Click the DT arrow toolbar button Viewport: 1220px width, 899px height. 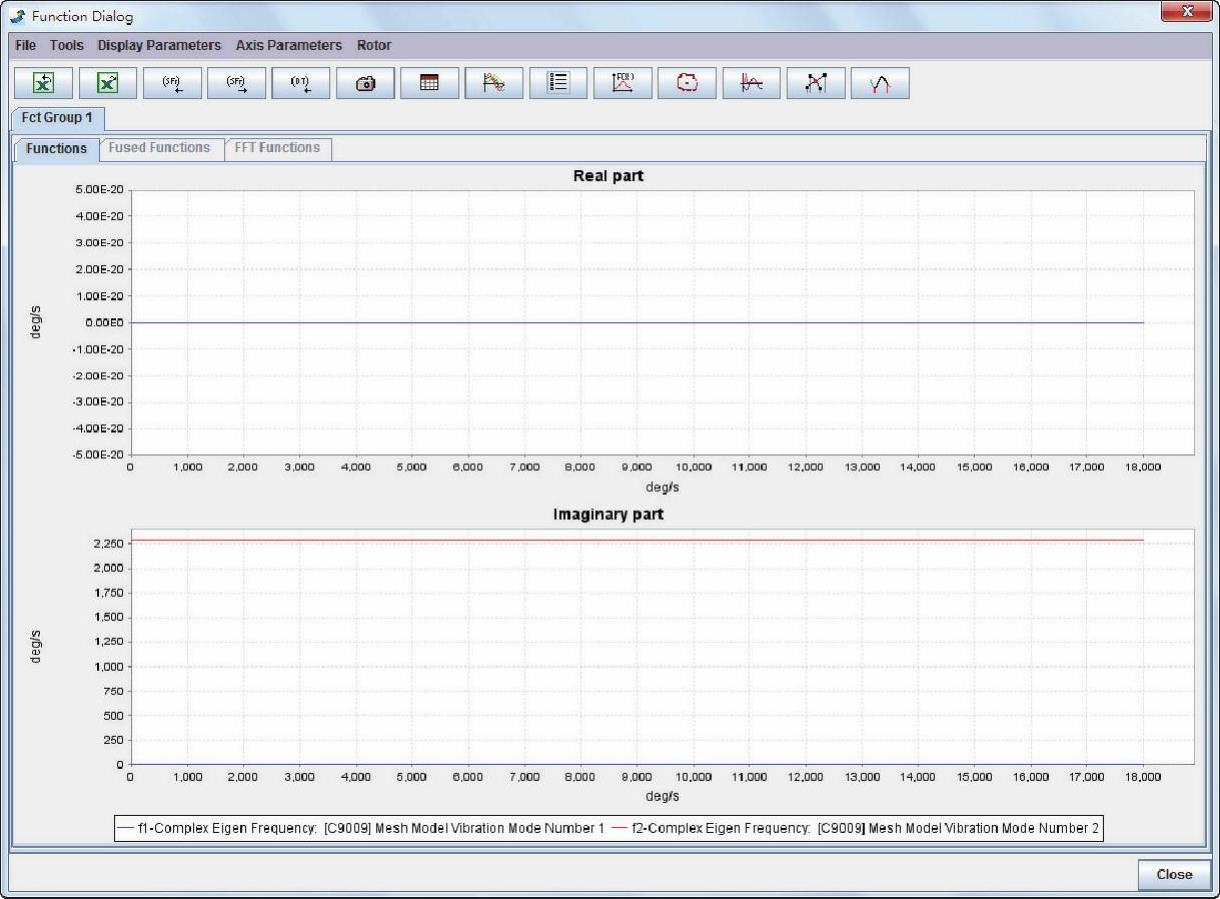tap(301, 84)
